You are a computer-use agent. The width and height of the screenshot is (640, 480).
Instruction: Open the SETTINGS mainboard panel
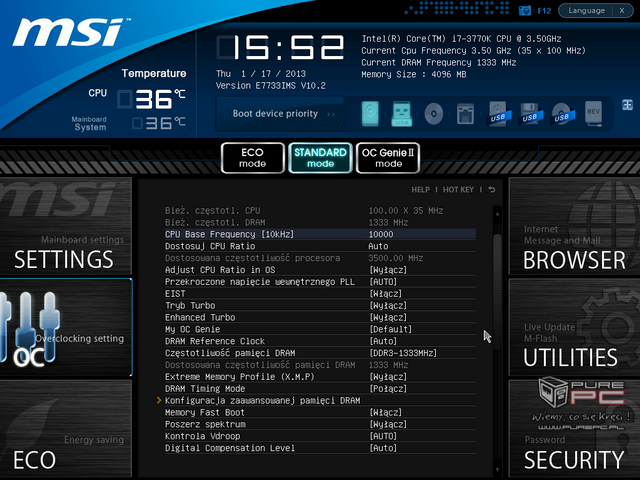(66, 226)
